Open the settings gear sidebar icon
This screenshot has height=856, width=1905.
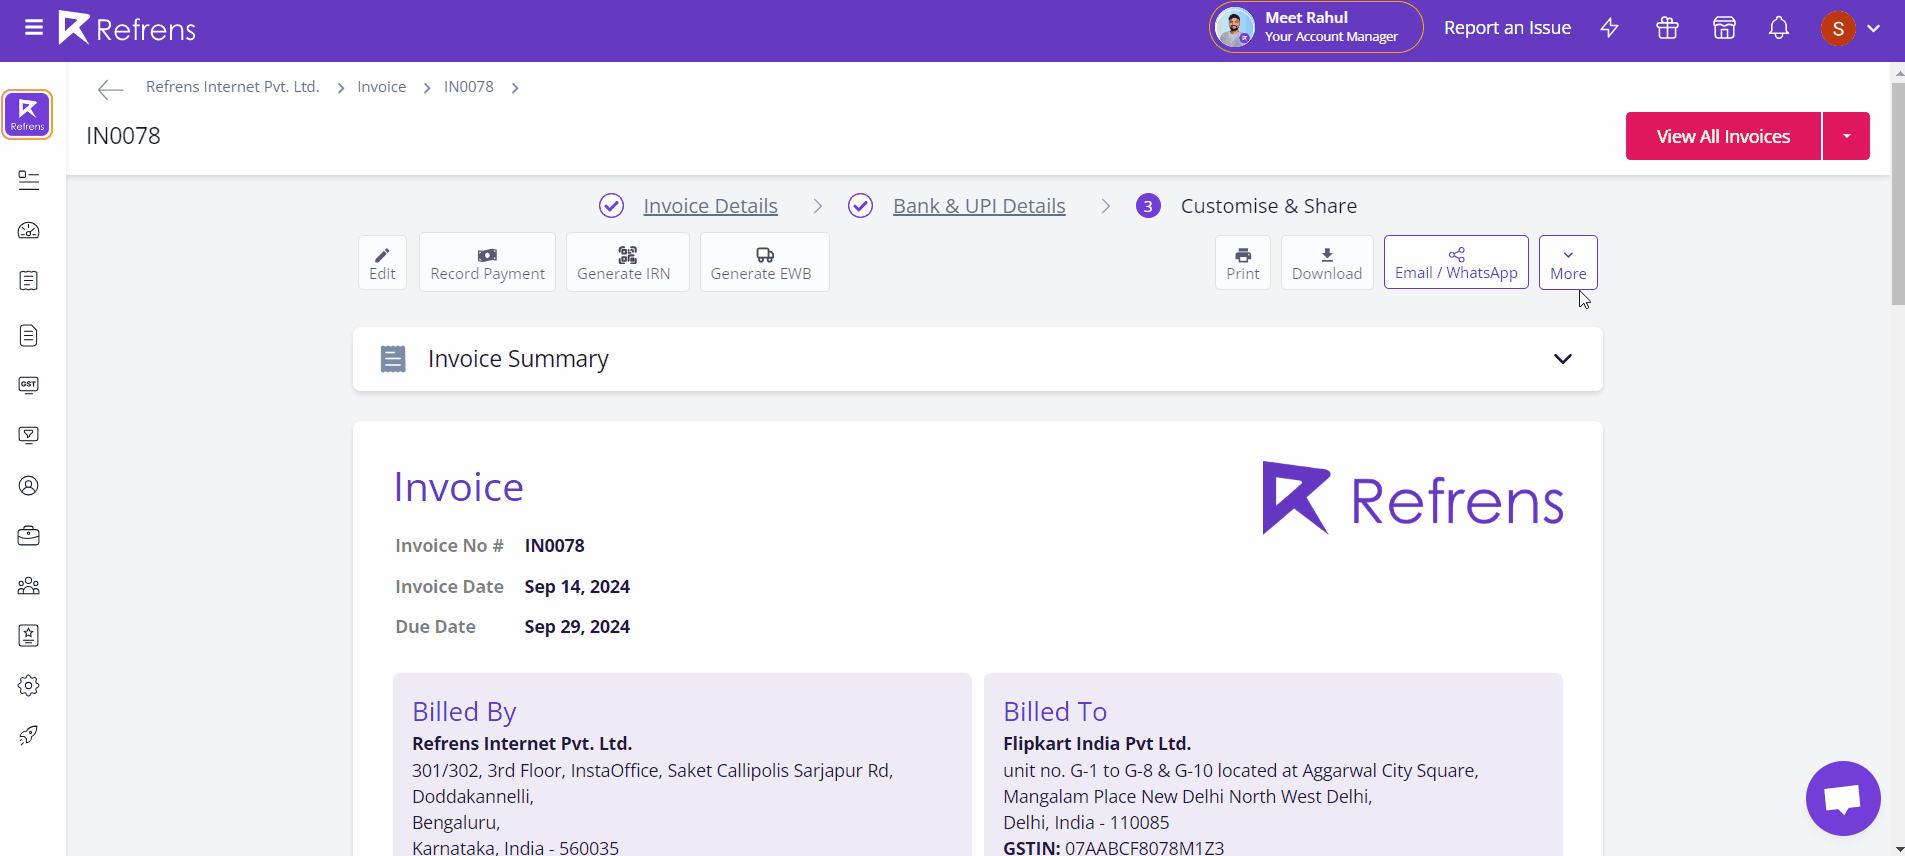pos(29,685)
